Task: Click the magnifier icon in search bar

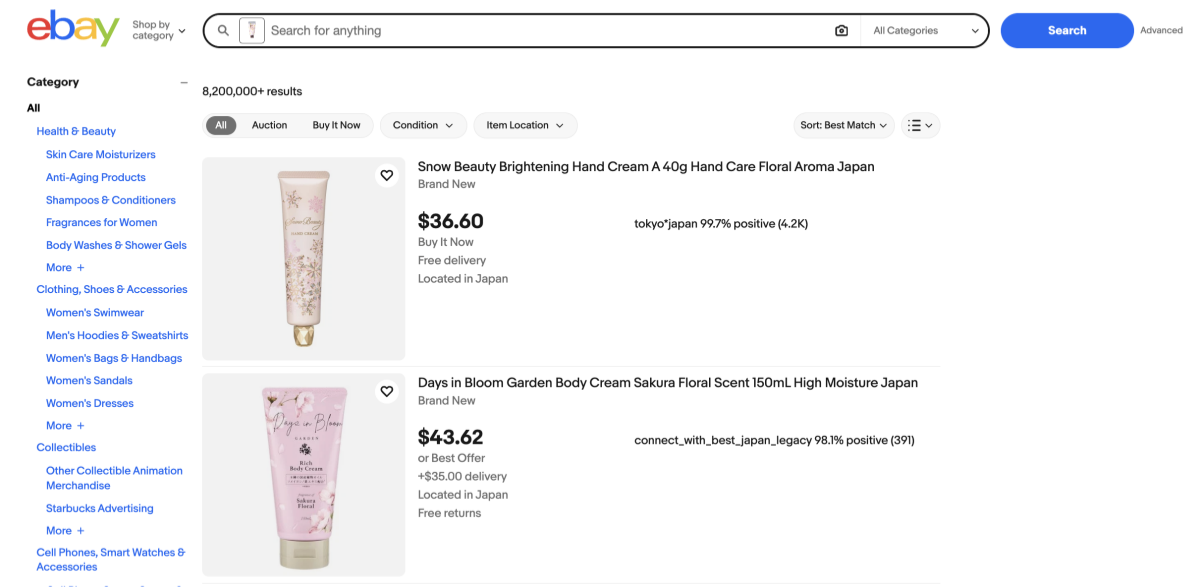Action: tap(223, 31)
